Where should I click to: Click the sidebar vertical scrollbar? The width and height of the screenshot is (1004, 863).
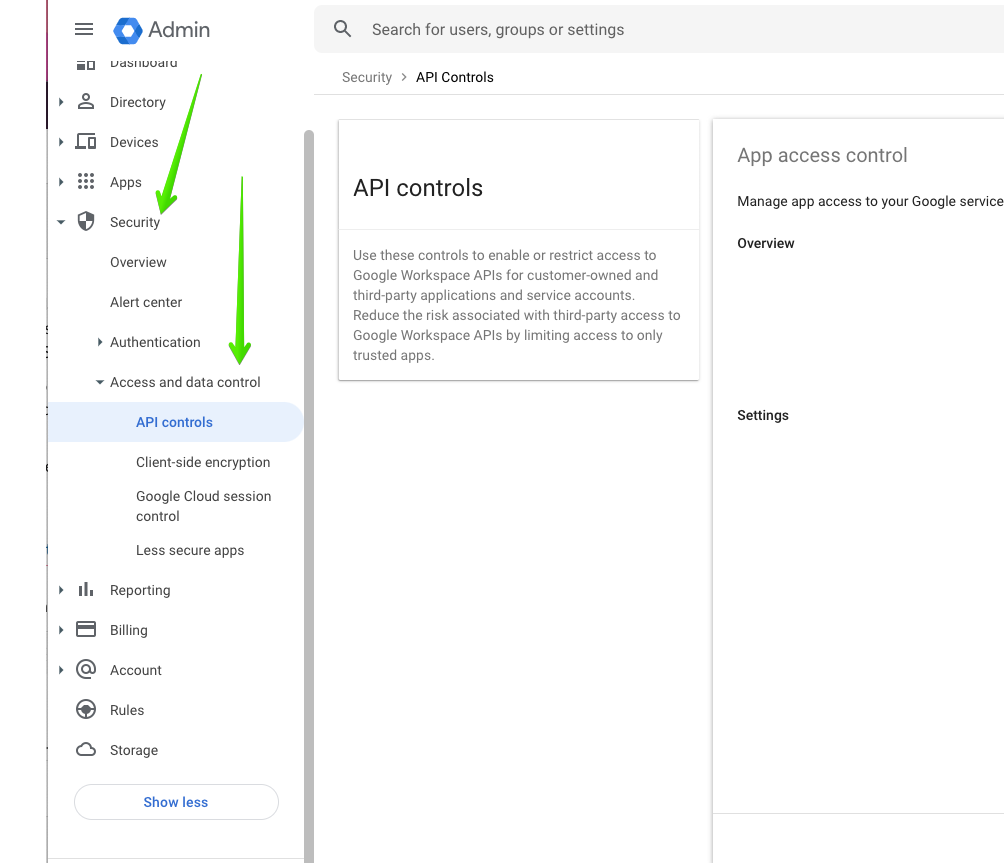[x=309, y=496]
